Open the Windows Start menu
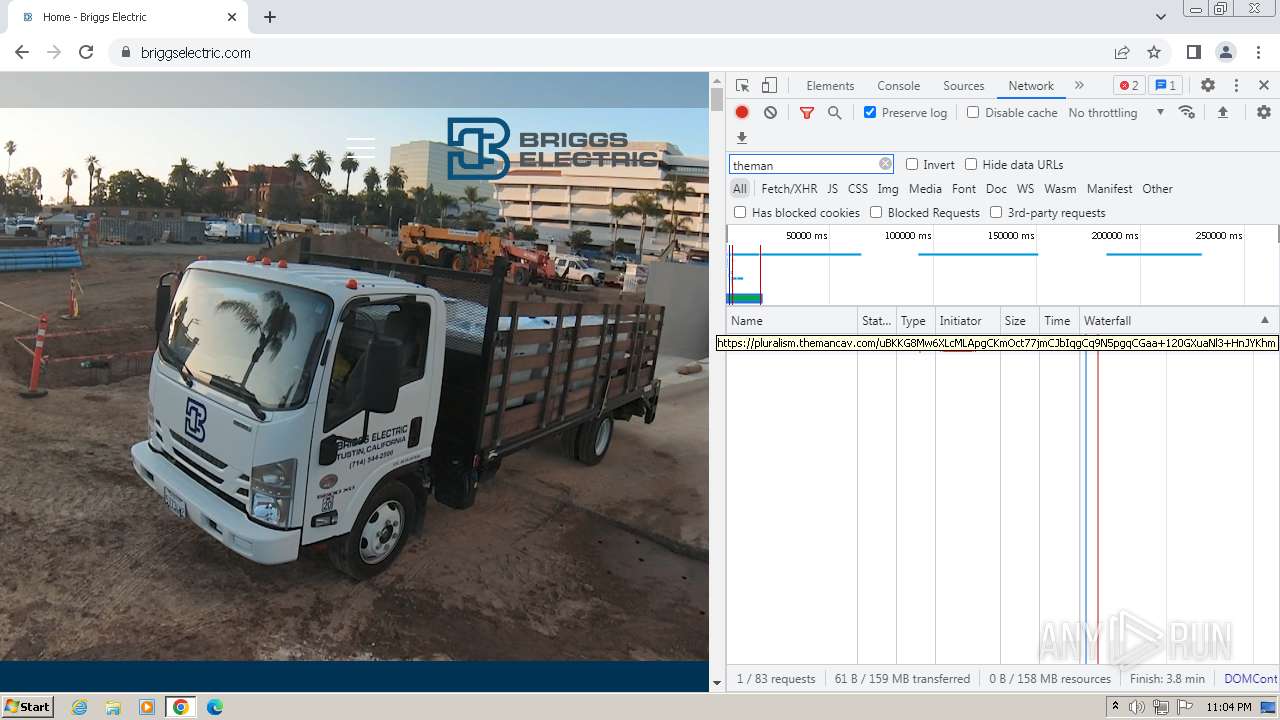Viewport: 1280px width, 720px height. pyautogui.click(x=27, y=707)
